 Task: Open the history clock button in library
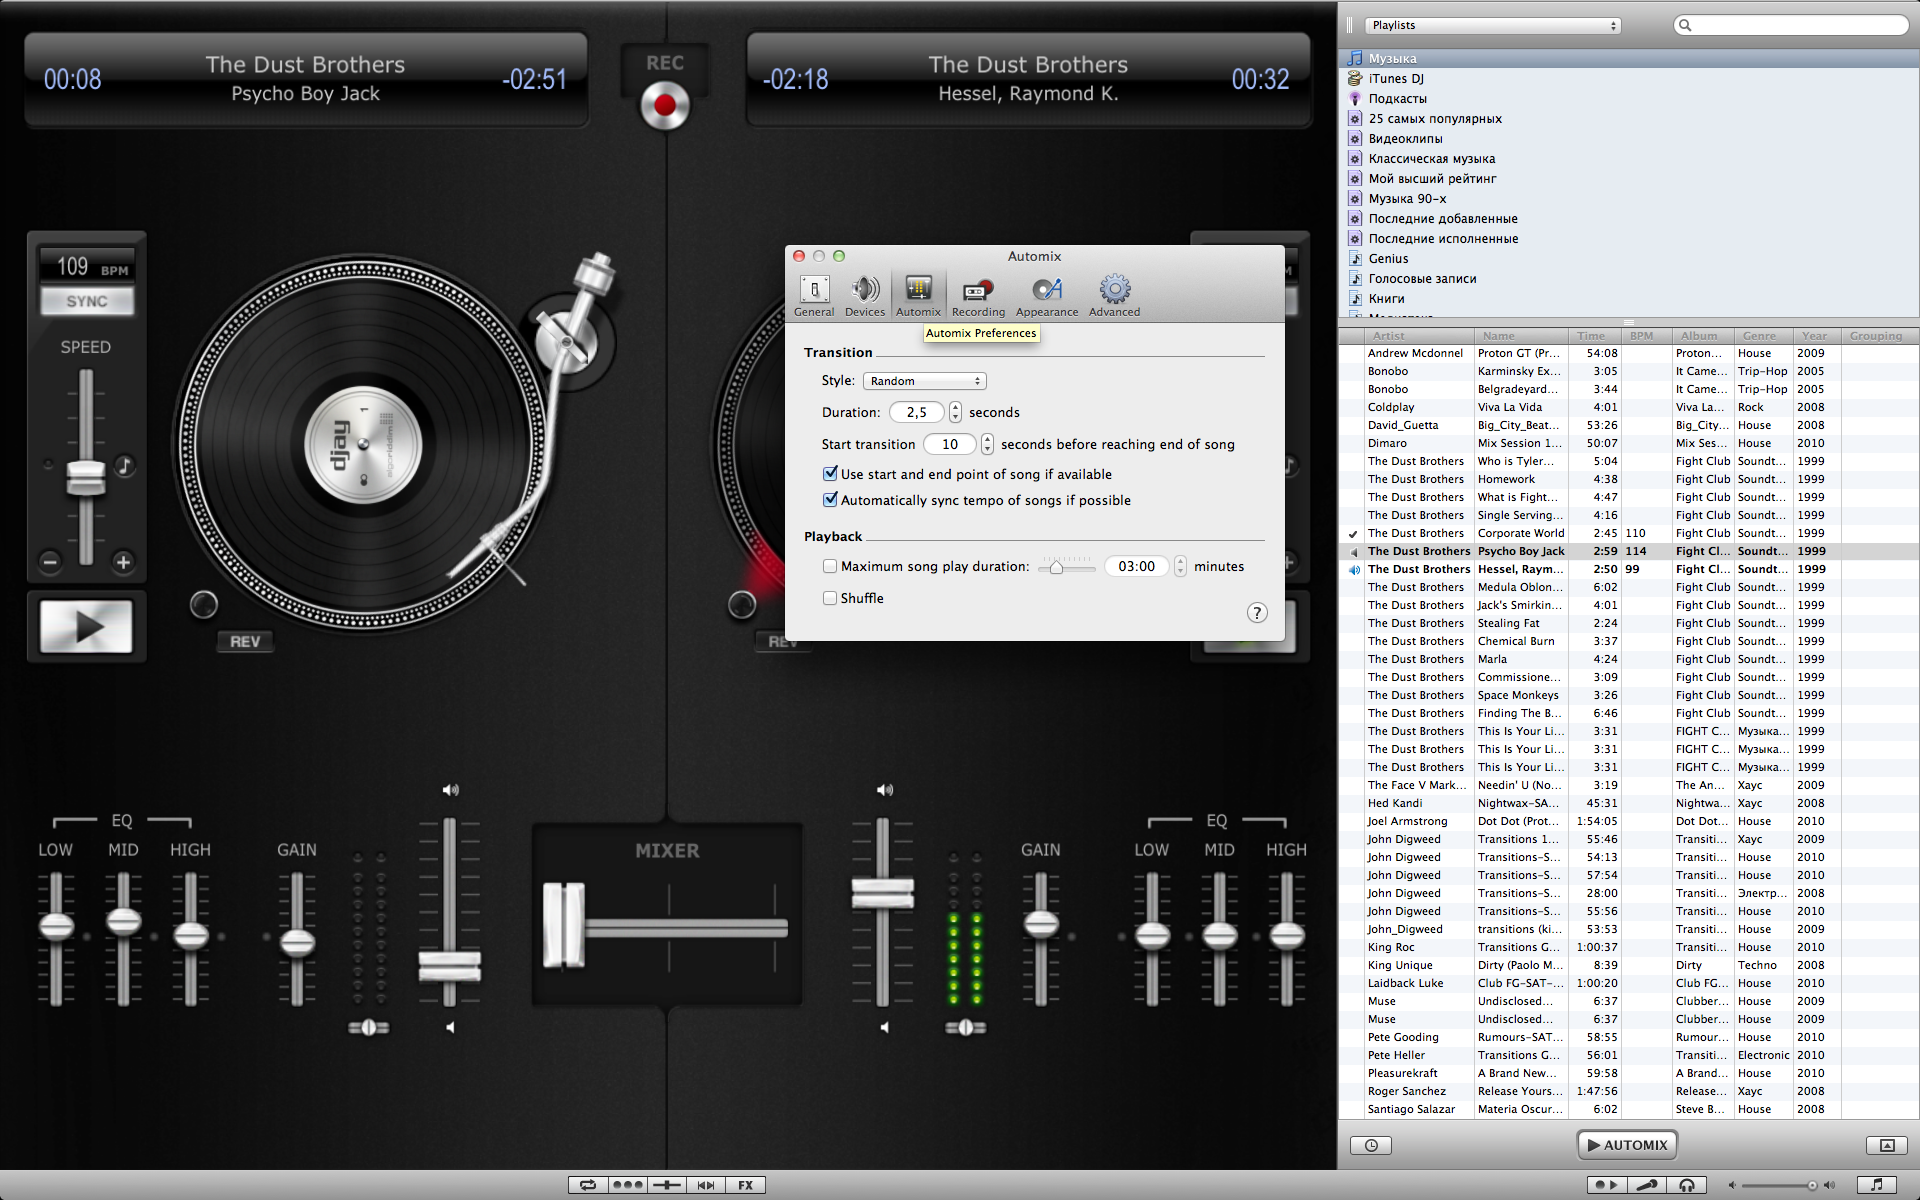(1371, 1145)
